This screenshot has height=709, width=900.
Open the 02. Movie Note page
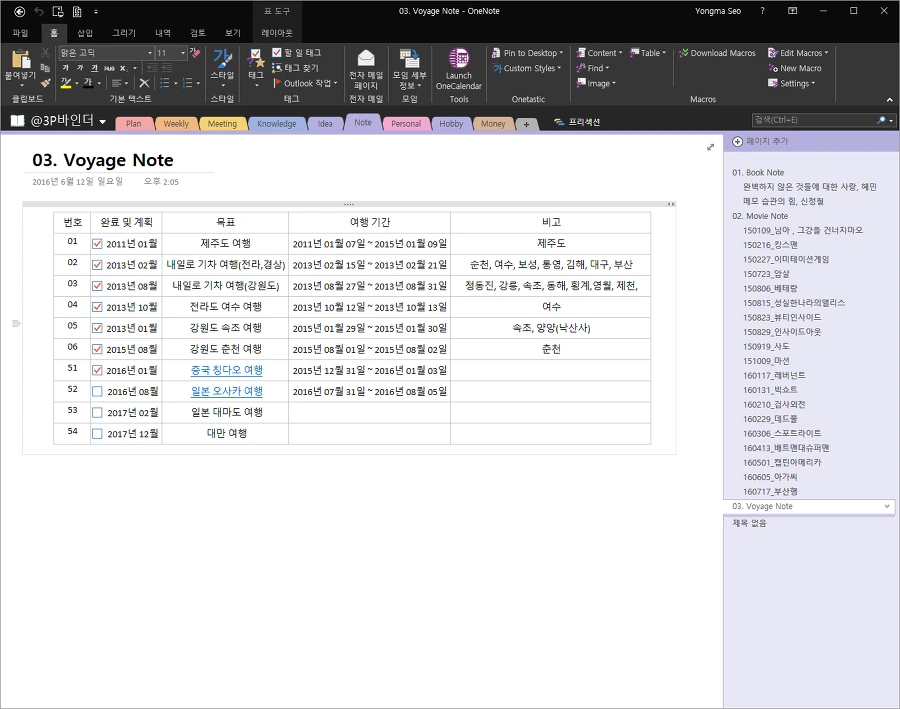coord(760,216)
